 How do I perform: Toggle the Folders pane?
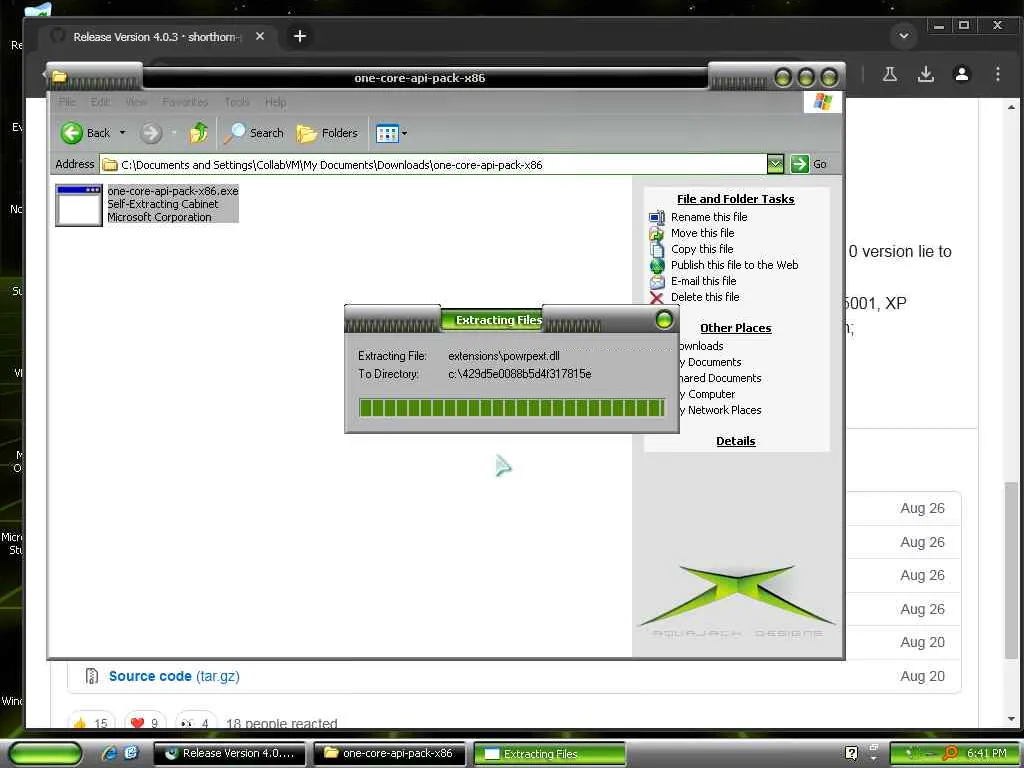327,133
